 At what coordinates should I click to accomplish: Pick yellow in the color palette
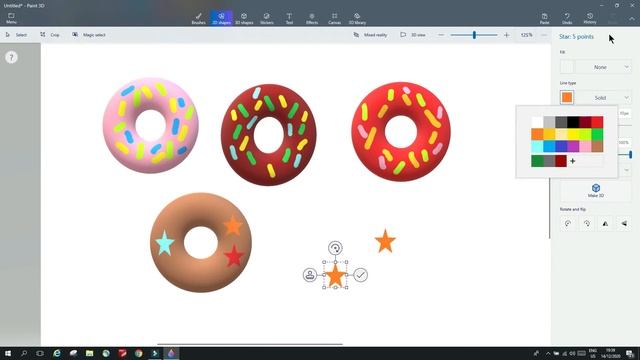573,134
